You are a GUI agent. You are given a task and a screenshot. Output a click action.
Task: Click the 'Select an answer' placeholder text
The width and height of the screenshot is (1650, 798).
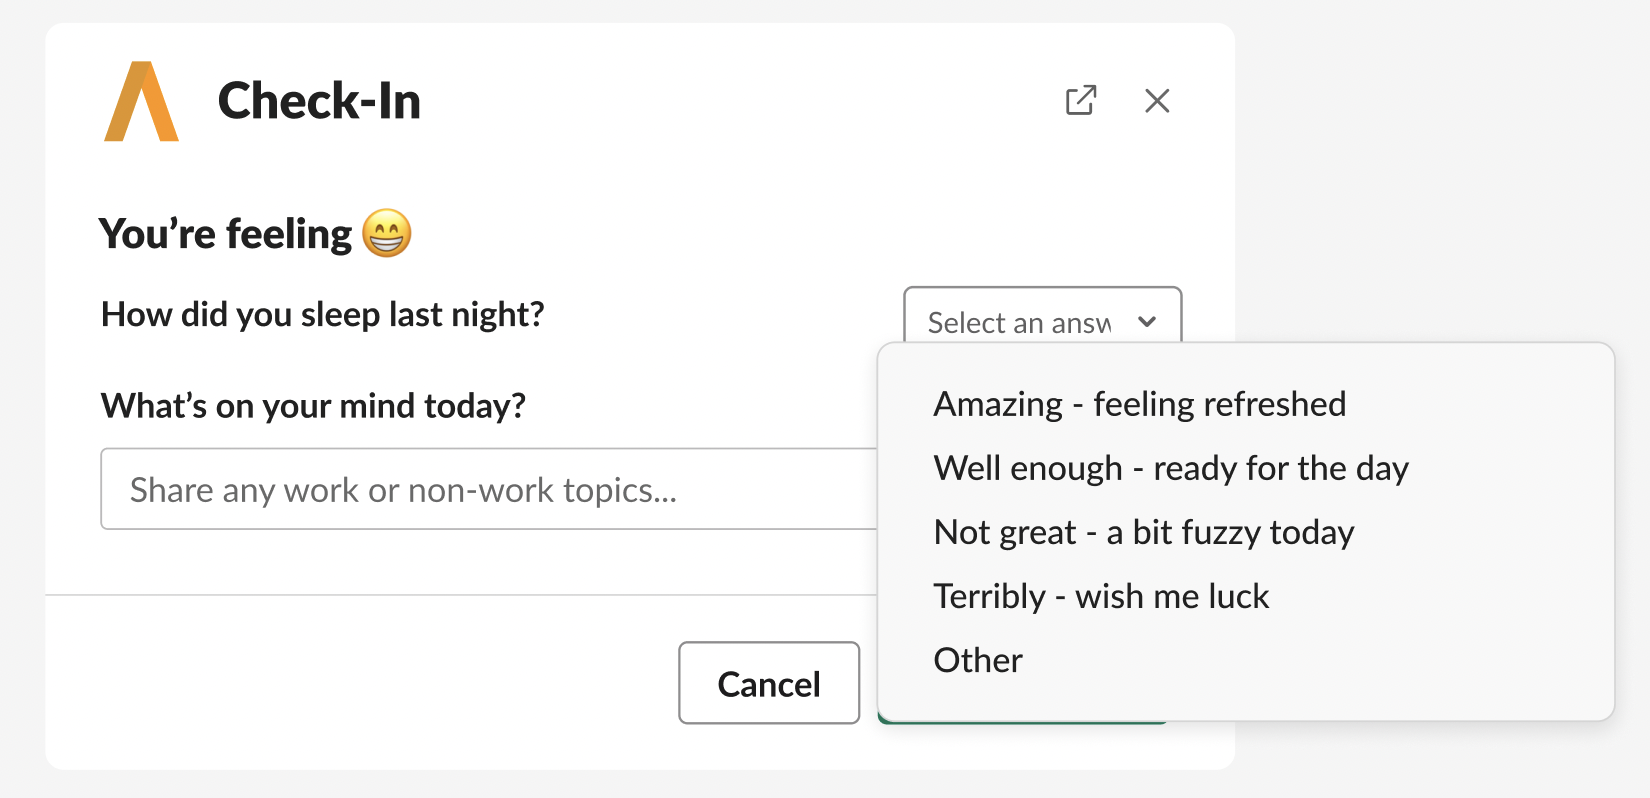click(x=1019, y=322)
